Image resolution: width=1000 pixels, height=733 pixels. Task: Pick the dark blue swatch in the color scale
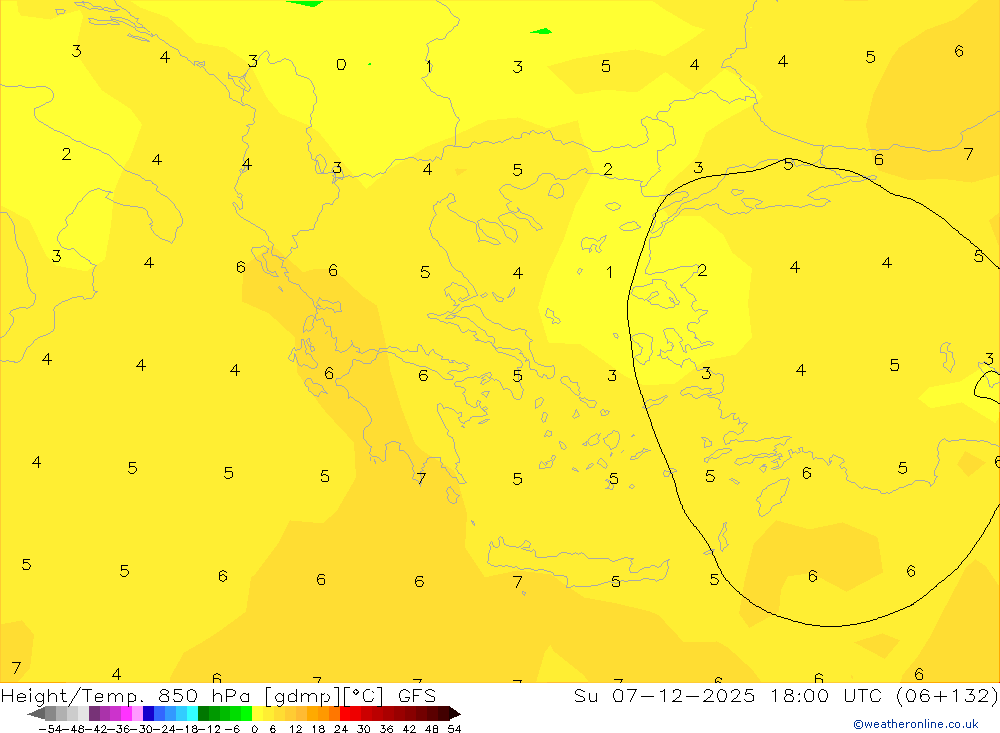click(148, 713)
